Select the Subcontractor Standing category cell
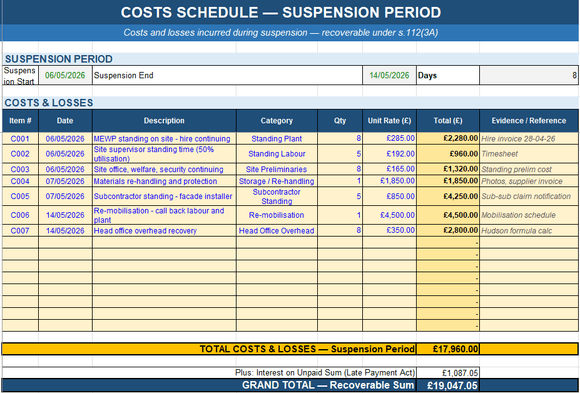This screenshot has width=580, height=393. point(277,196)
